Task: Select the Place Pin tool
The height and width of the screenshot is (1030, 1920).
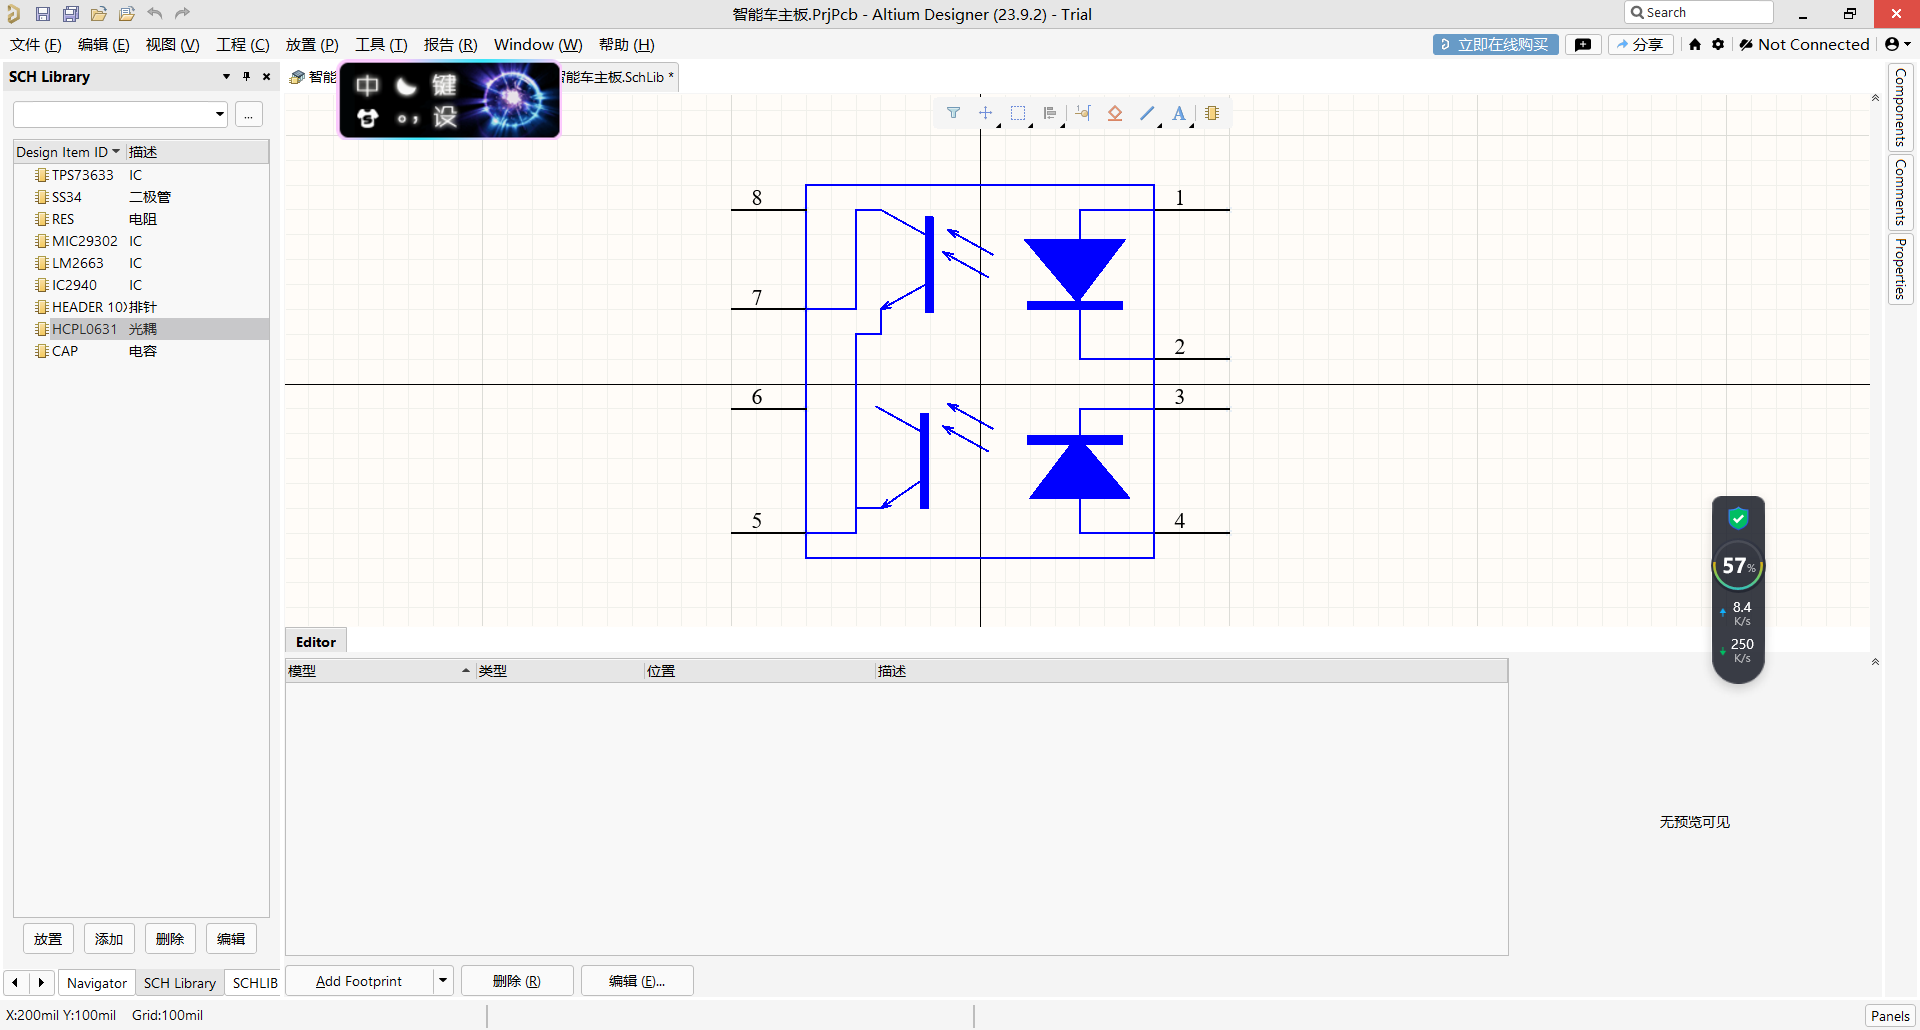Action: (1083, 113)
